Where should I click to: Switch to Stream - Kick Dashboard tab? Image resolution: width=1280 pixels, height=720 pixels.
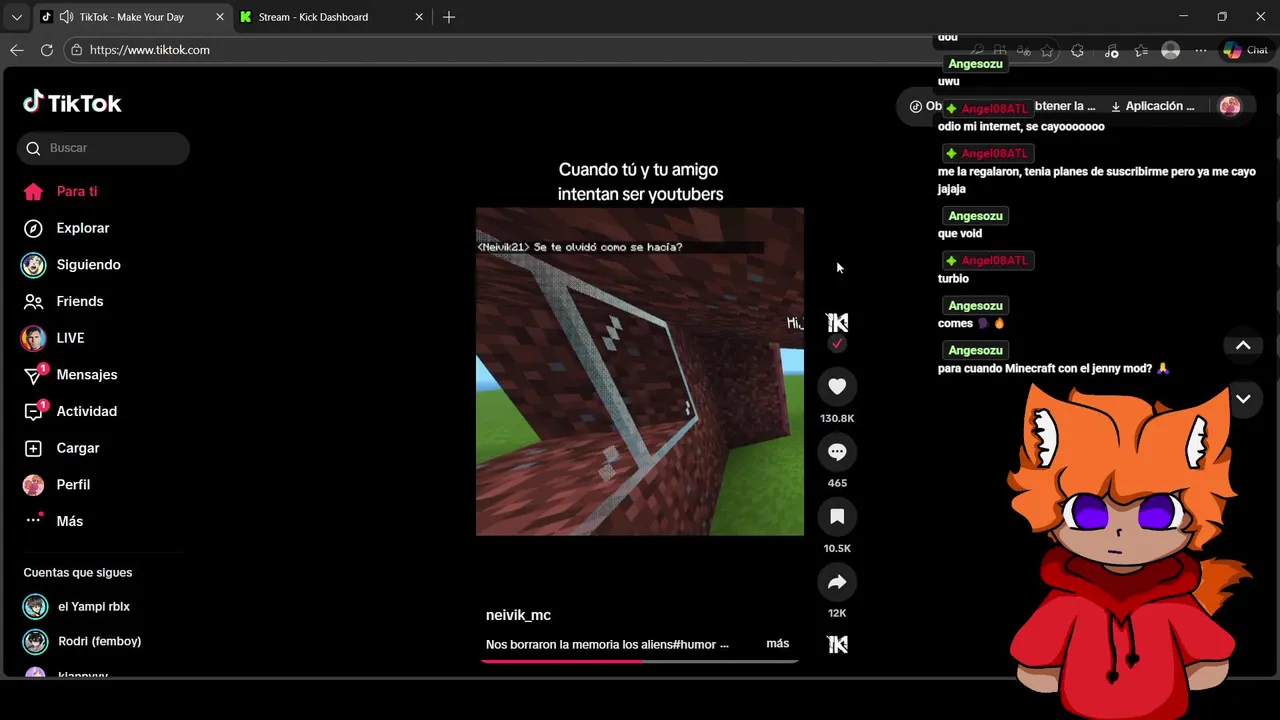[x=313, y=17]
